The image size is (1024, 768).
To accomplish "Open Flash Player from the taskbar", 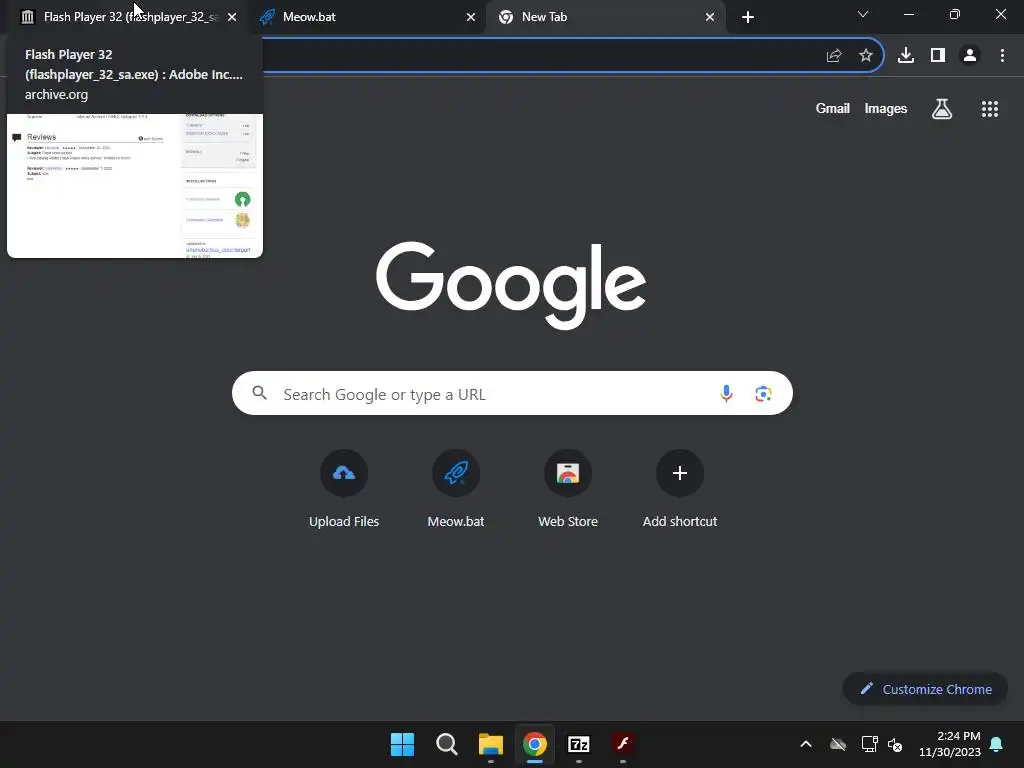I will click(623, 744).
